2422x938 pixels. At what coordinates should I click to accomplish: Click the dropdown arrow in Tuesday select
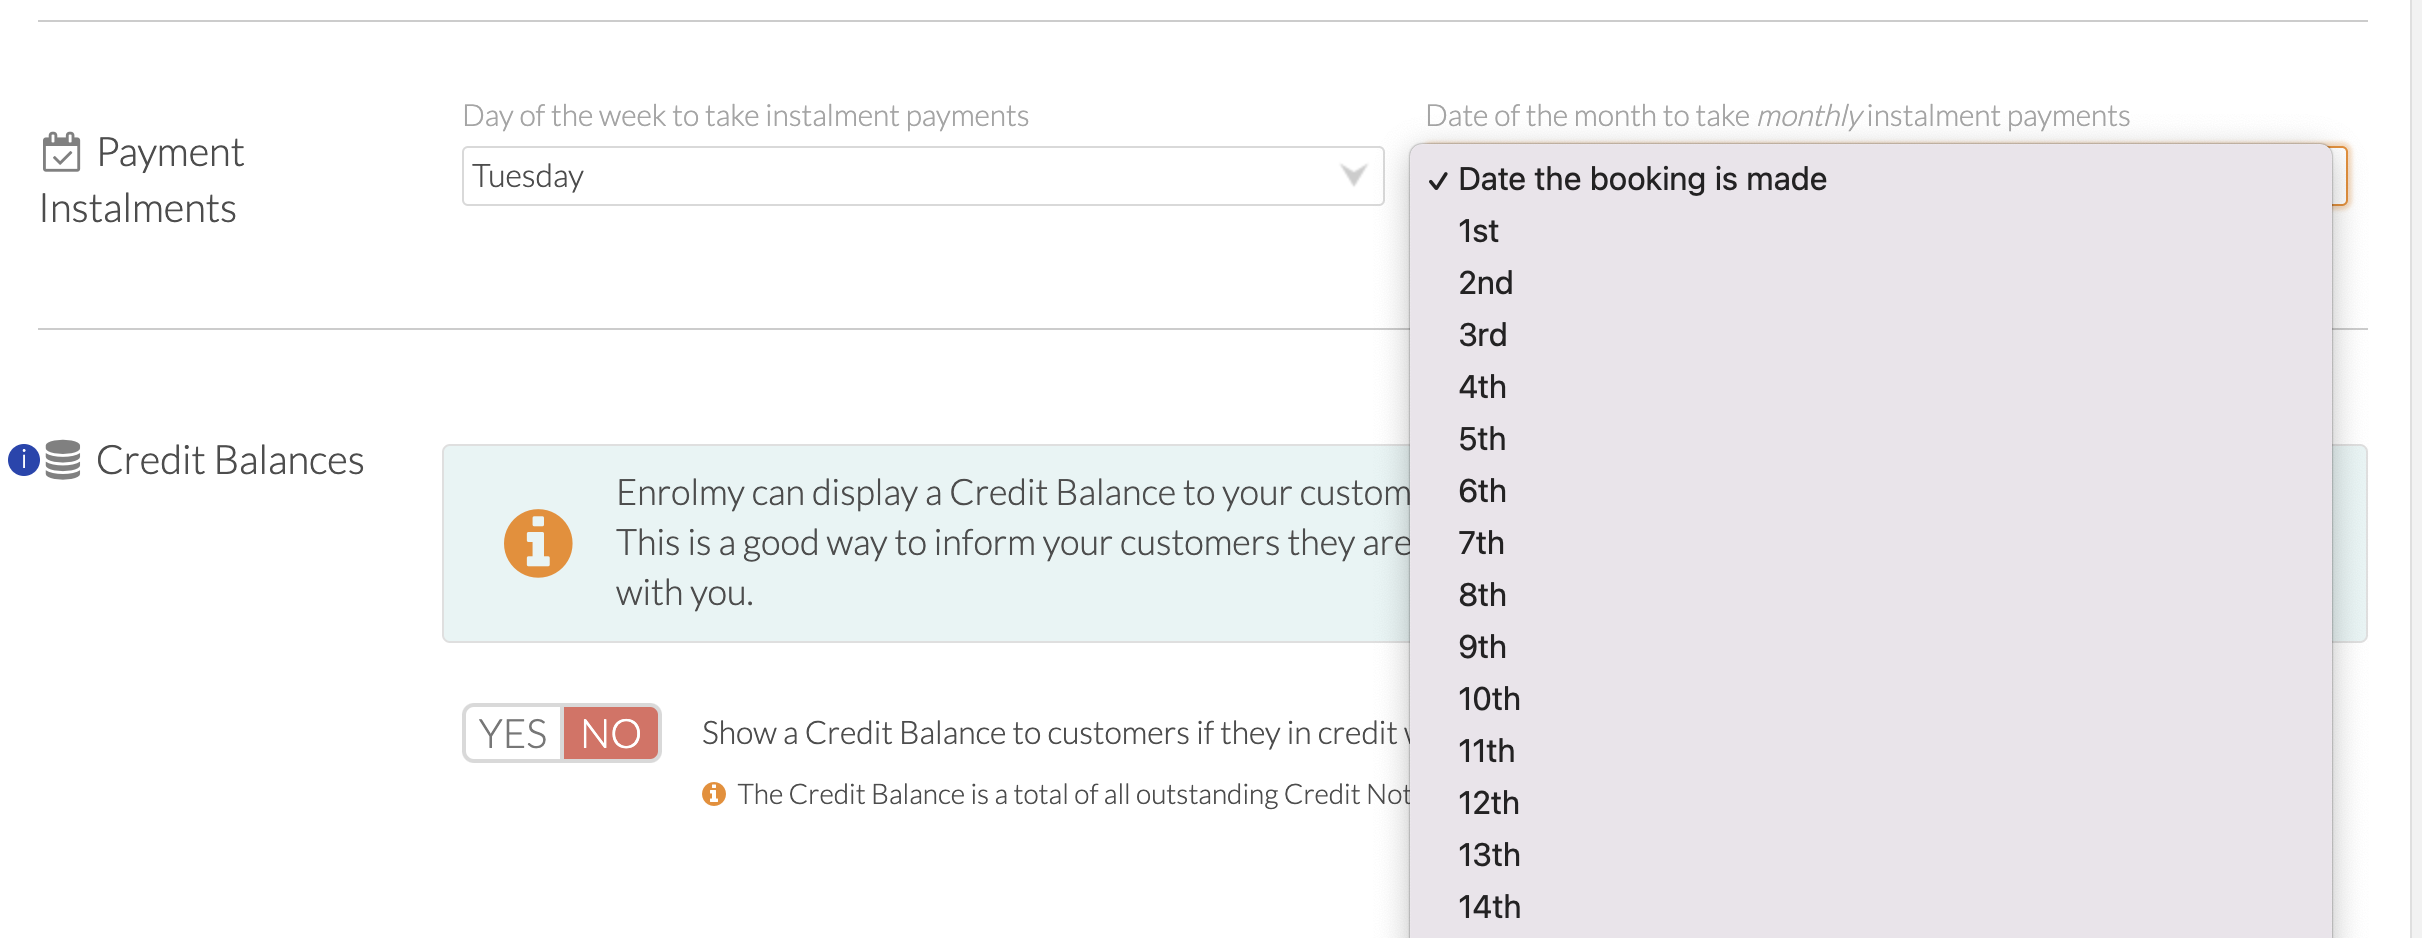[x=1354, y=176]
